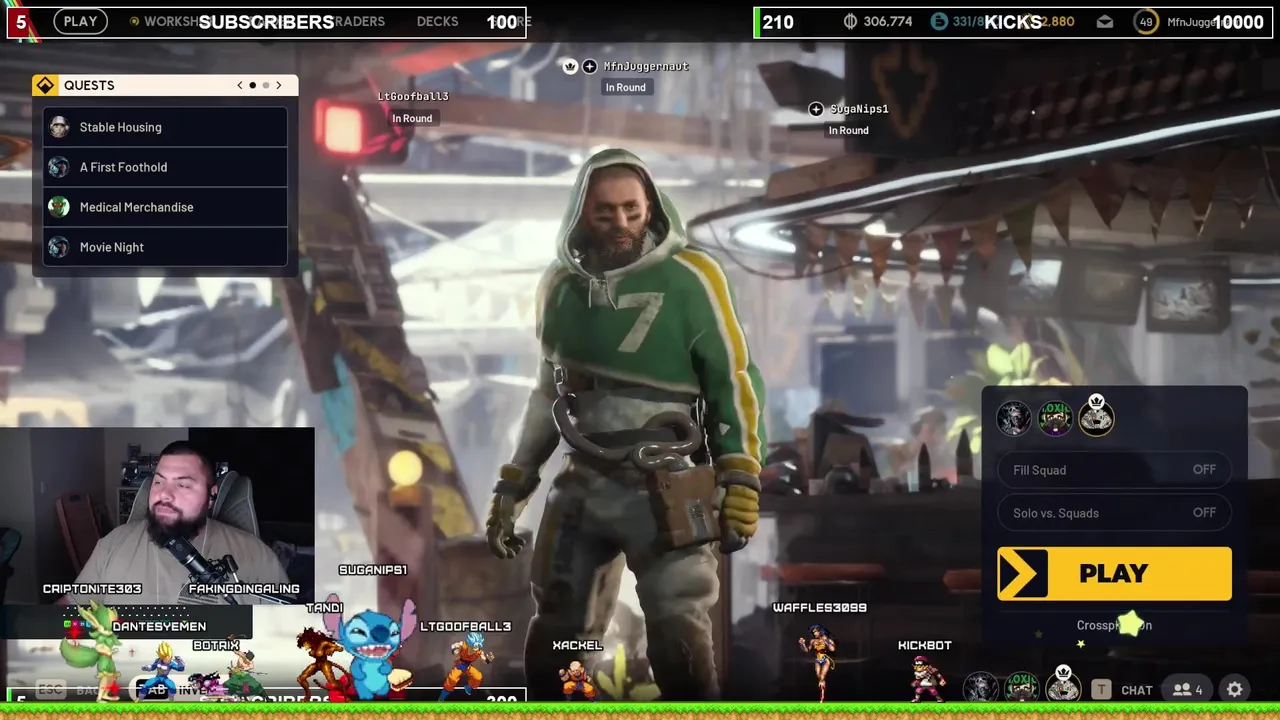Click the QUESTS panel diamond icon
This screenshot has width=1280, height=720.
click(45, 85)
